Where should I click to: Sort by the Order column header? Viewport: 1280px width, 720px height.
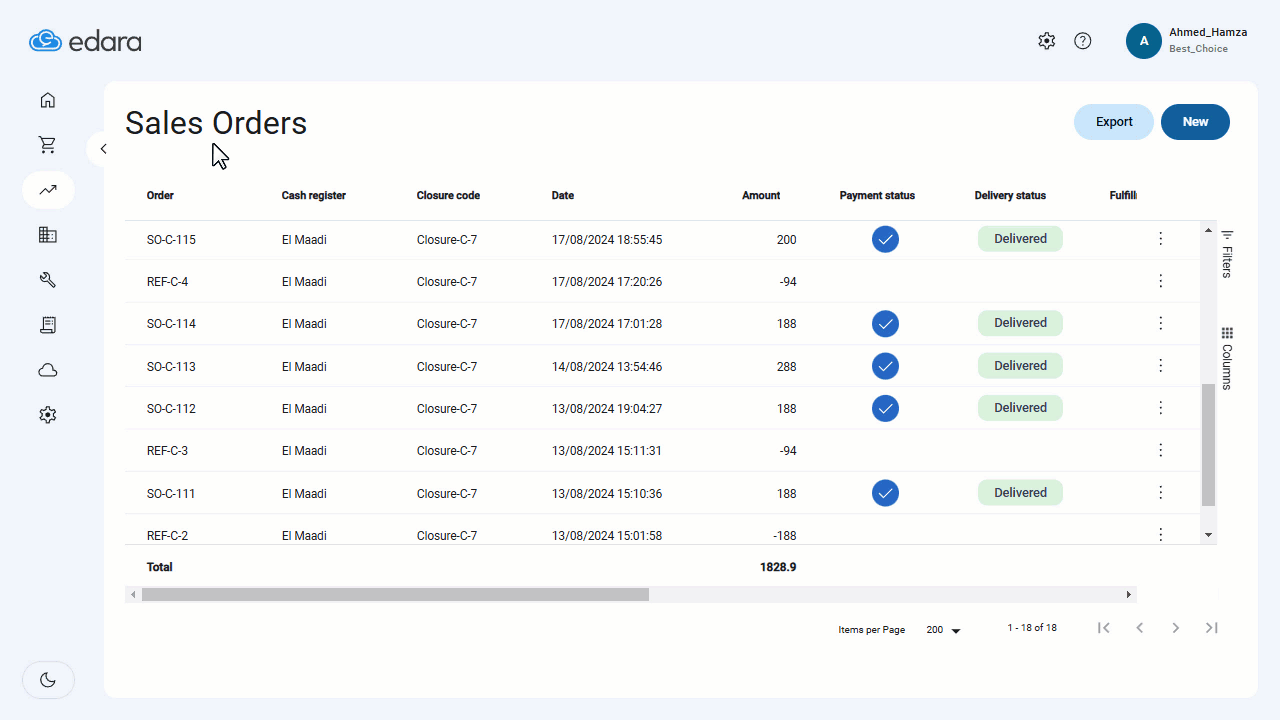click(160, 196)
